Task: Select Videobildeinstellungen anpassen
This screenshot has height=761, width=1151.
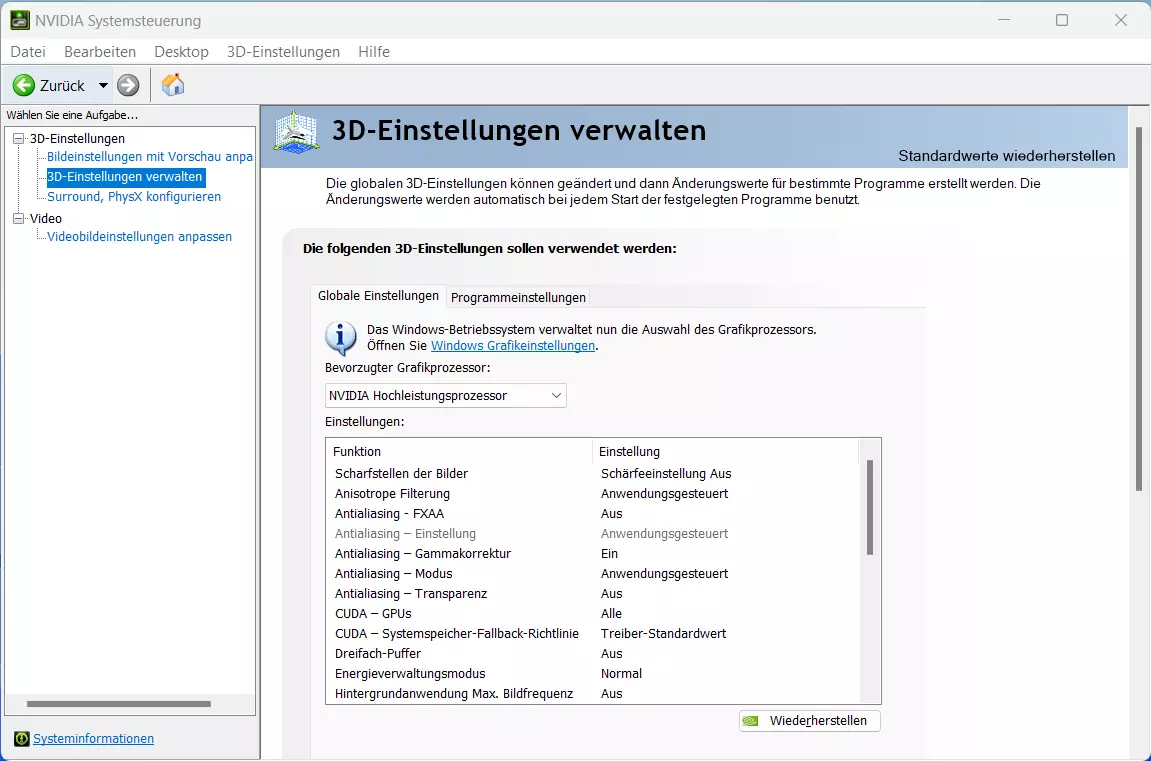Action: click(x=139, y=237)
